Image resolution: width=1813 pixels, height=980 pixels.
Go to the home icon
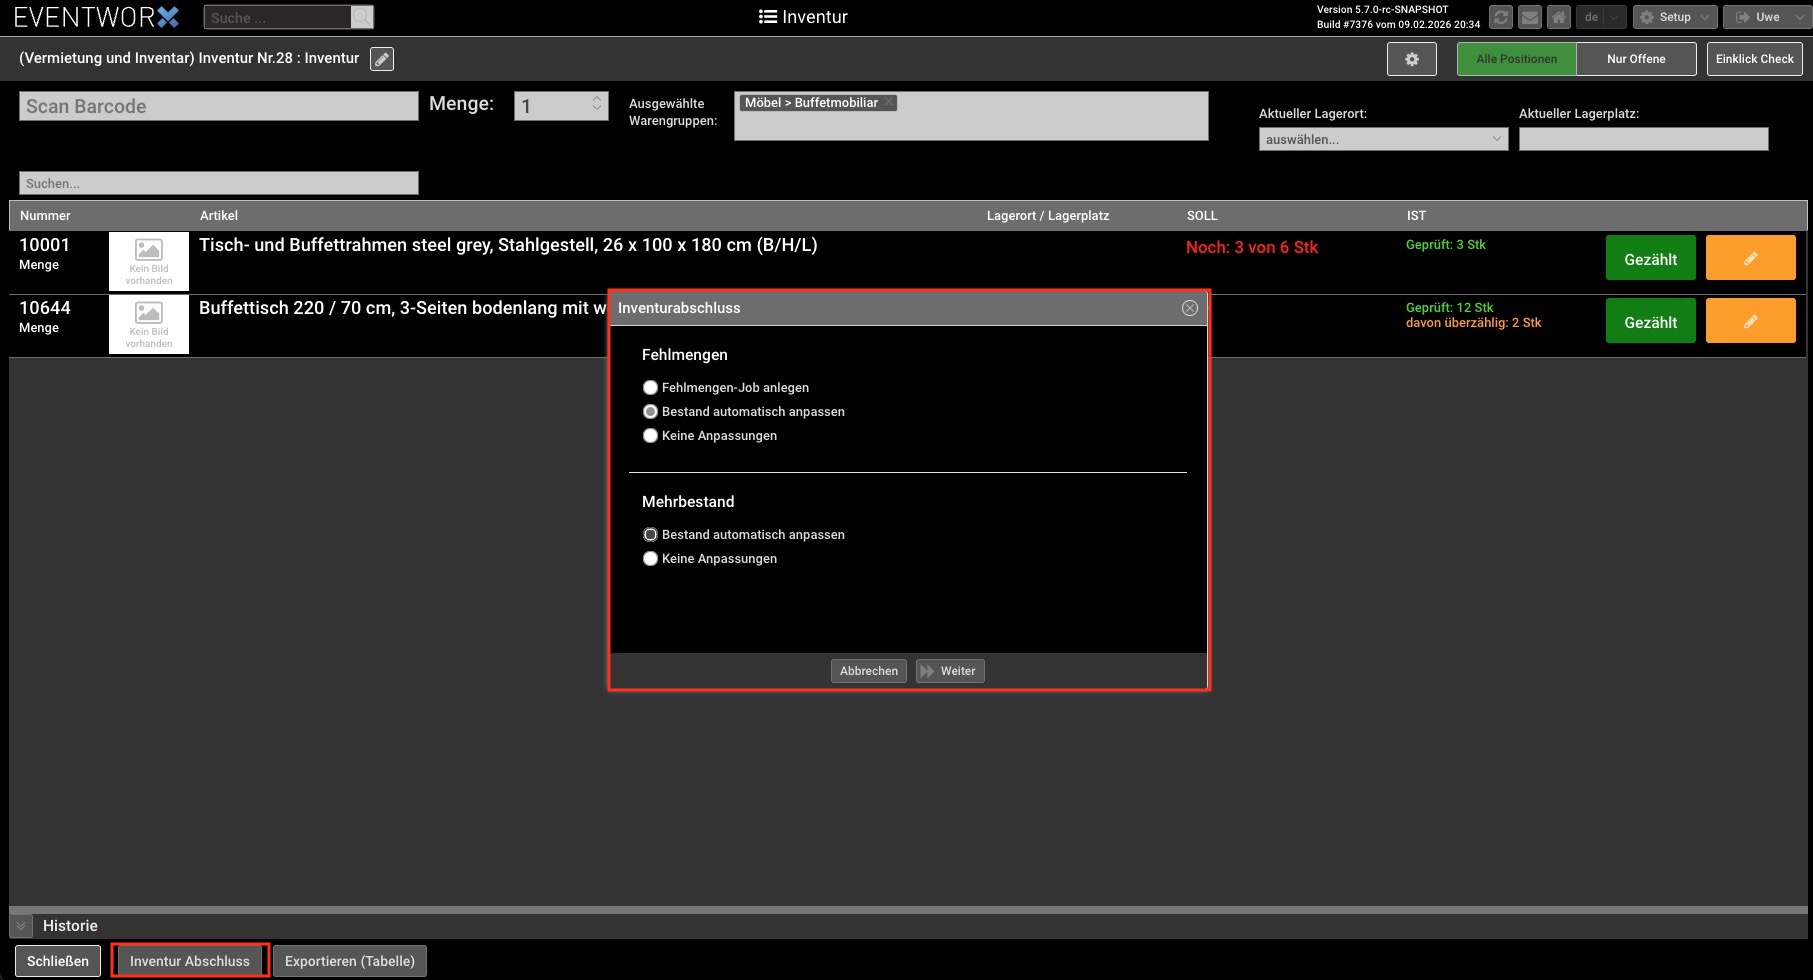tap(1558, 17)
